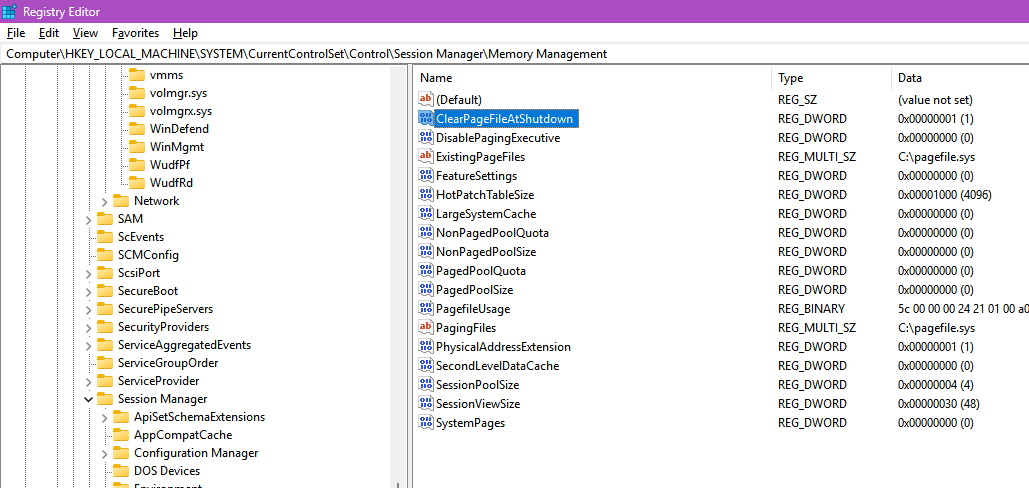The image size is (1029, 488).
Task: Expand the SecurityProviders key arrow
Action: click(89, 327)
